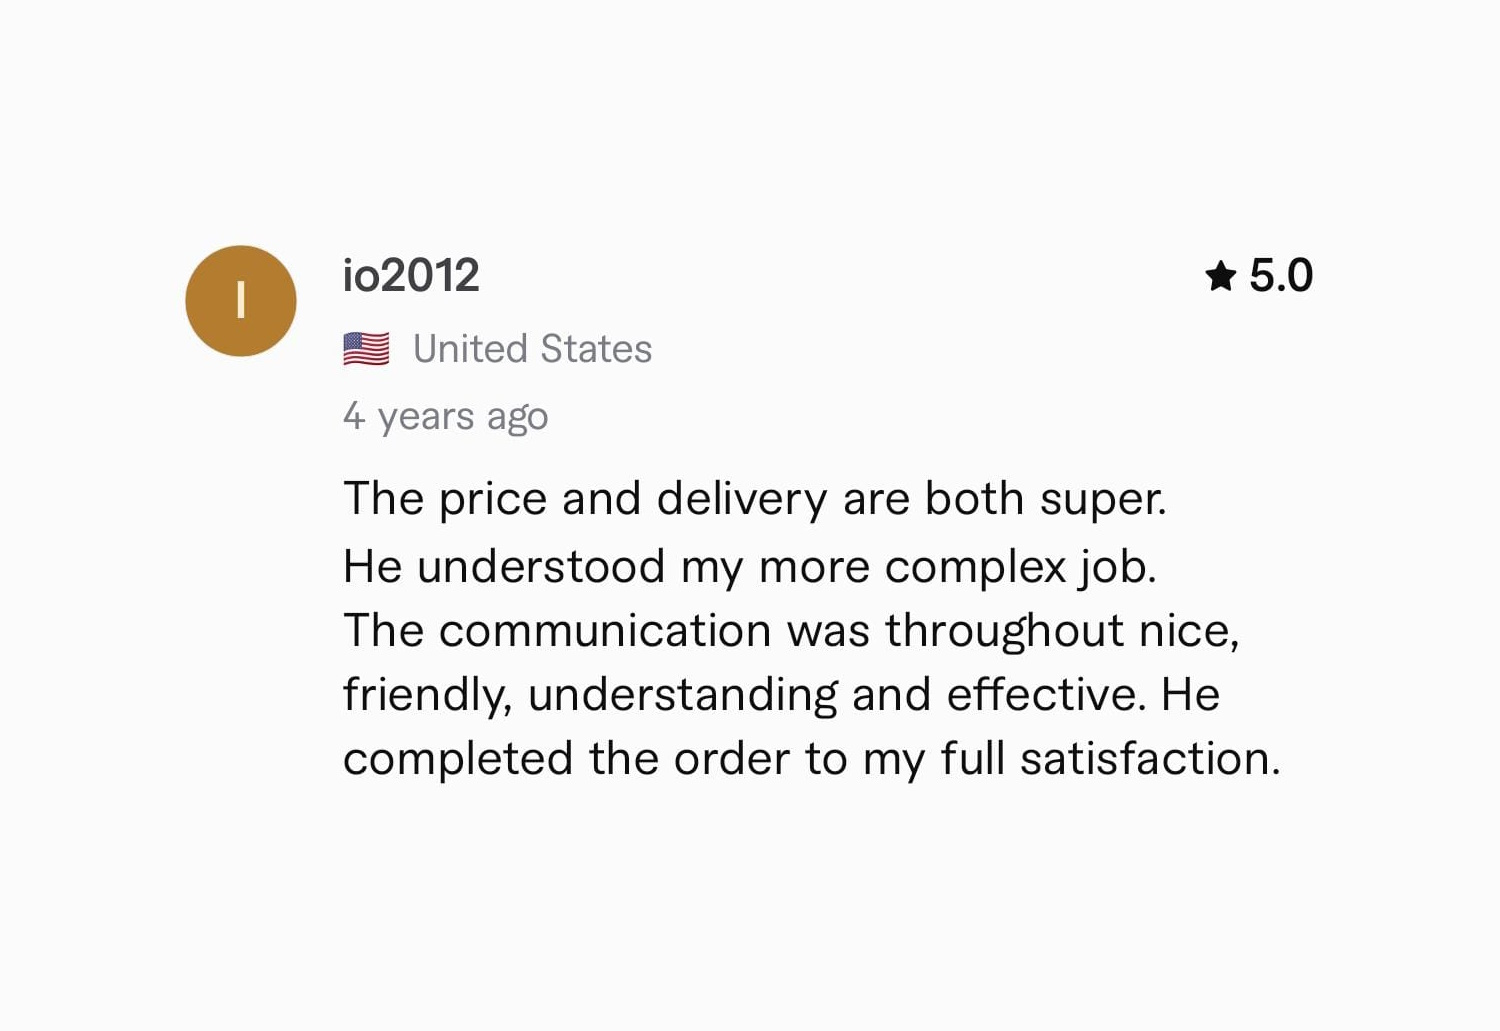The height and width of the screenshot is (1031, 1500).
Task: Click the brown avatar circle with letter I
Action: [x=241, y=301]
